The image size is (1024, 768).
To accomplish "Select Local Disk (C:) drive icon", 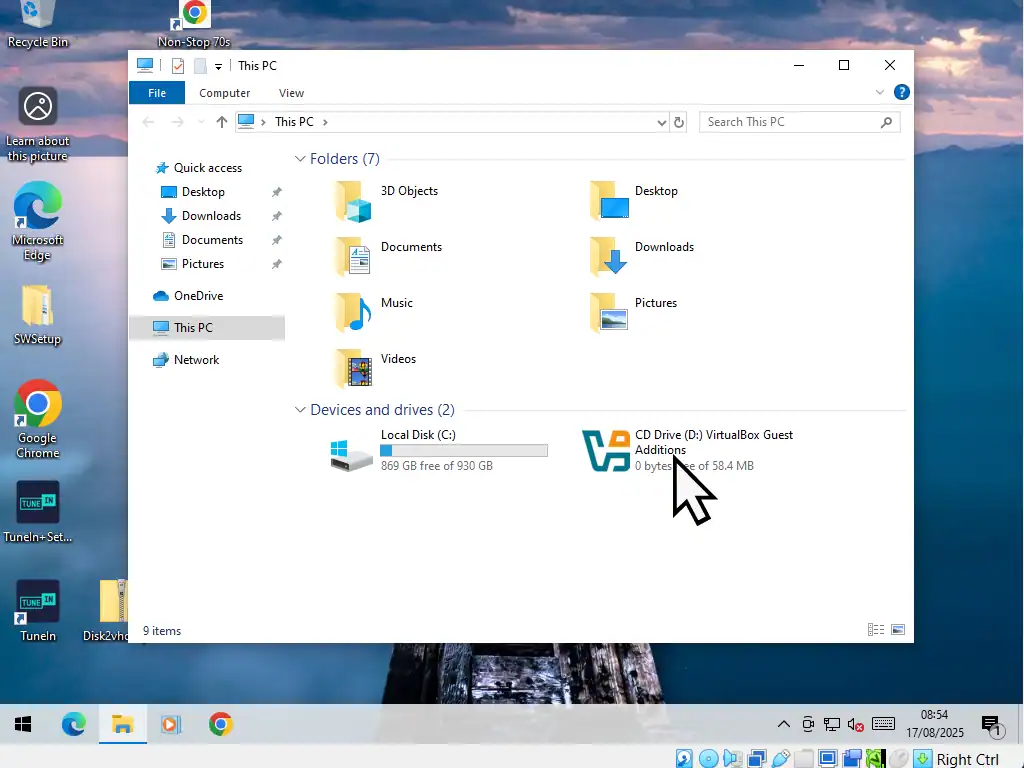I will click(352, 453).
